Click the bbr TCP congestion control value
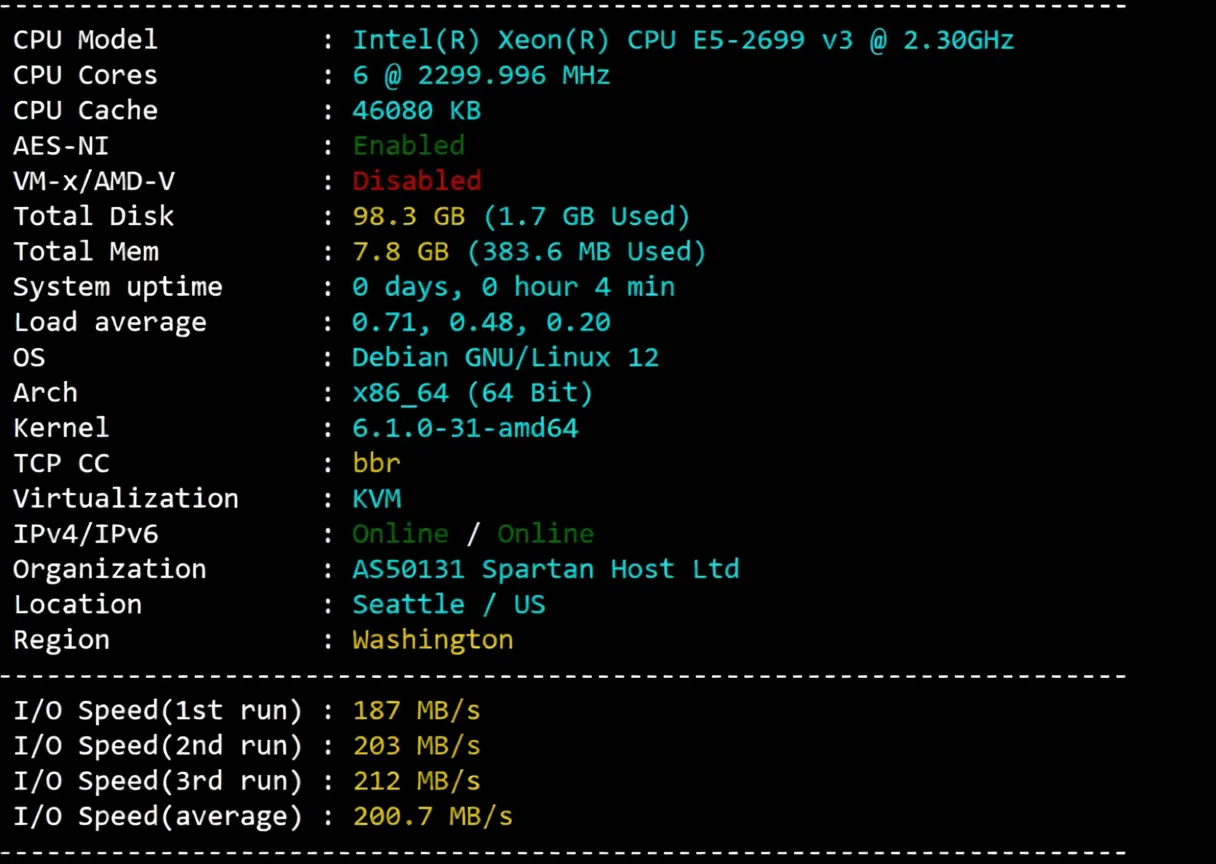1216x864 pixels. coord(376,463)
